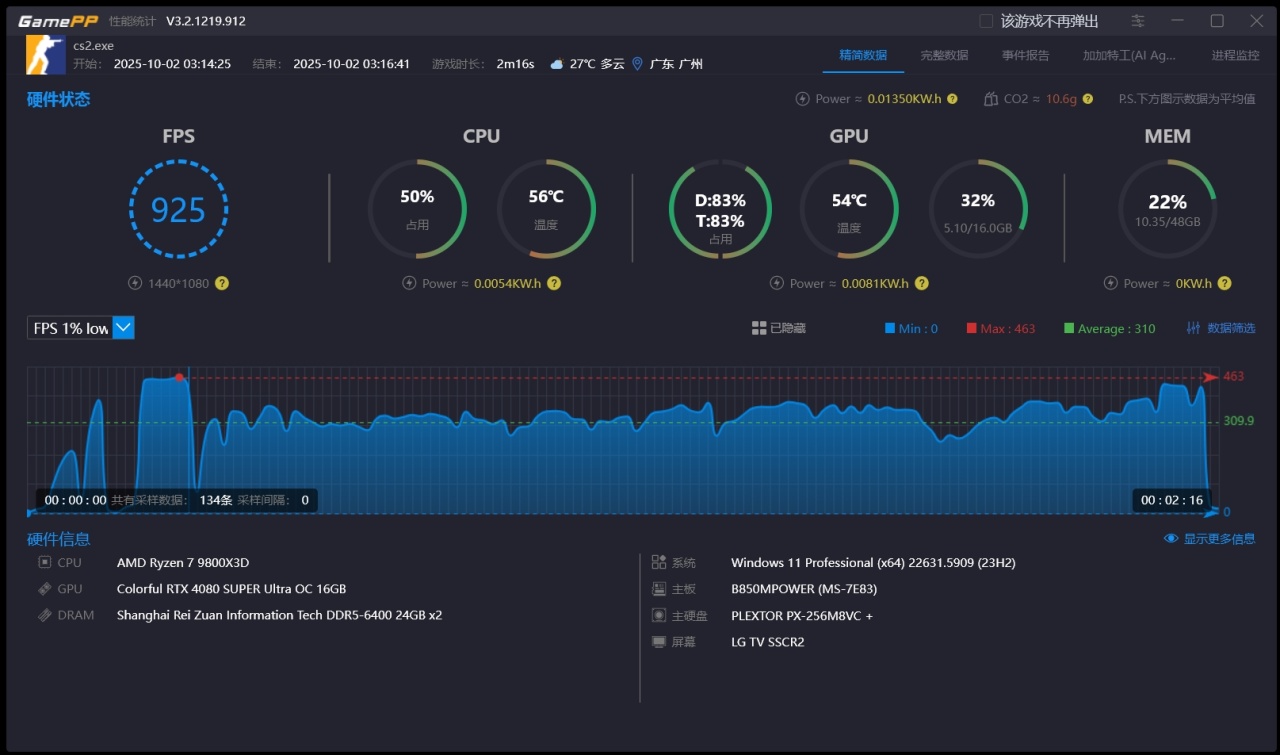Toggle the red Max series legend
The image size is (1280, 755).
click(1000, 328)
